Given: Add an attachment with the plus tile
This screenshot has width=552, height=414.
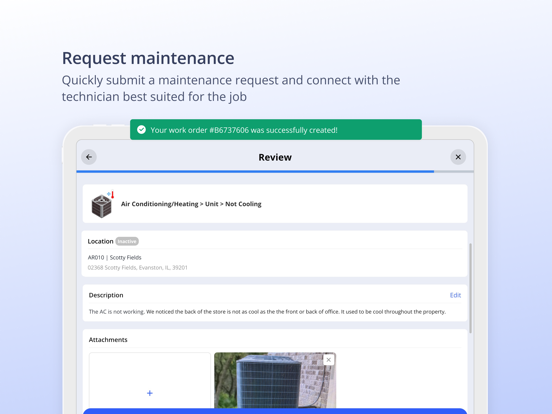Looking at the screenshot, I should (x=150, y=381).
